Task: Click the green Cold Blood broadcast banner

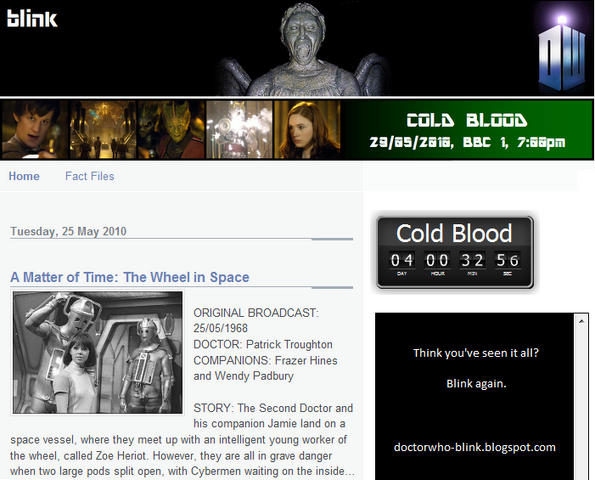Action: [468, 130]
